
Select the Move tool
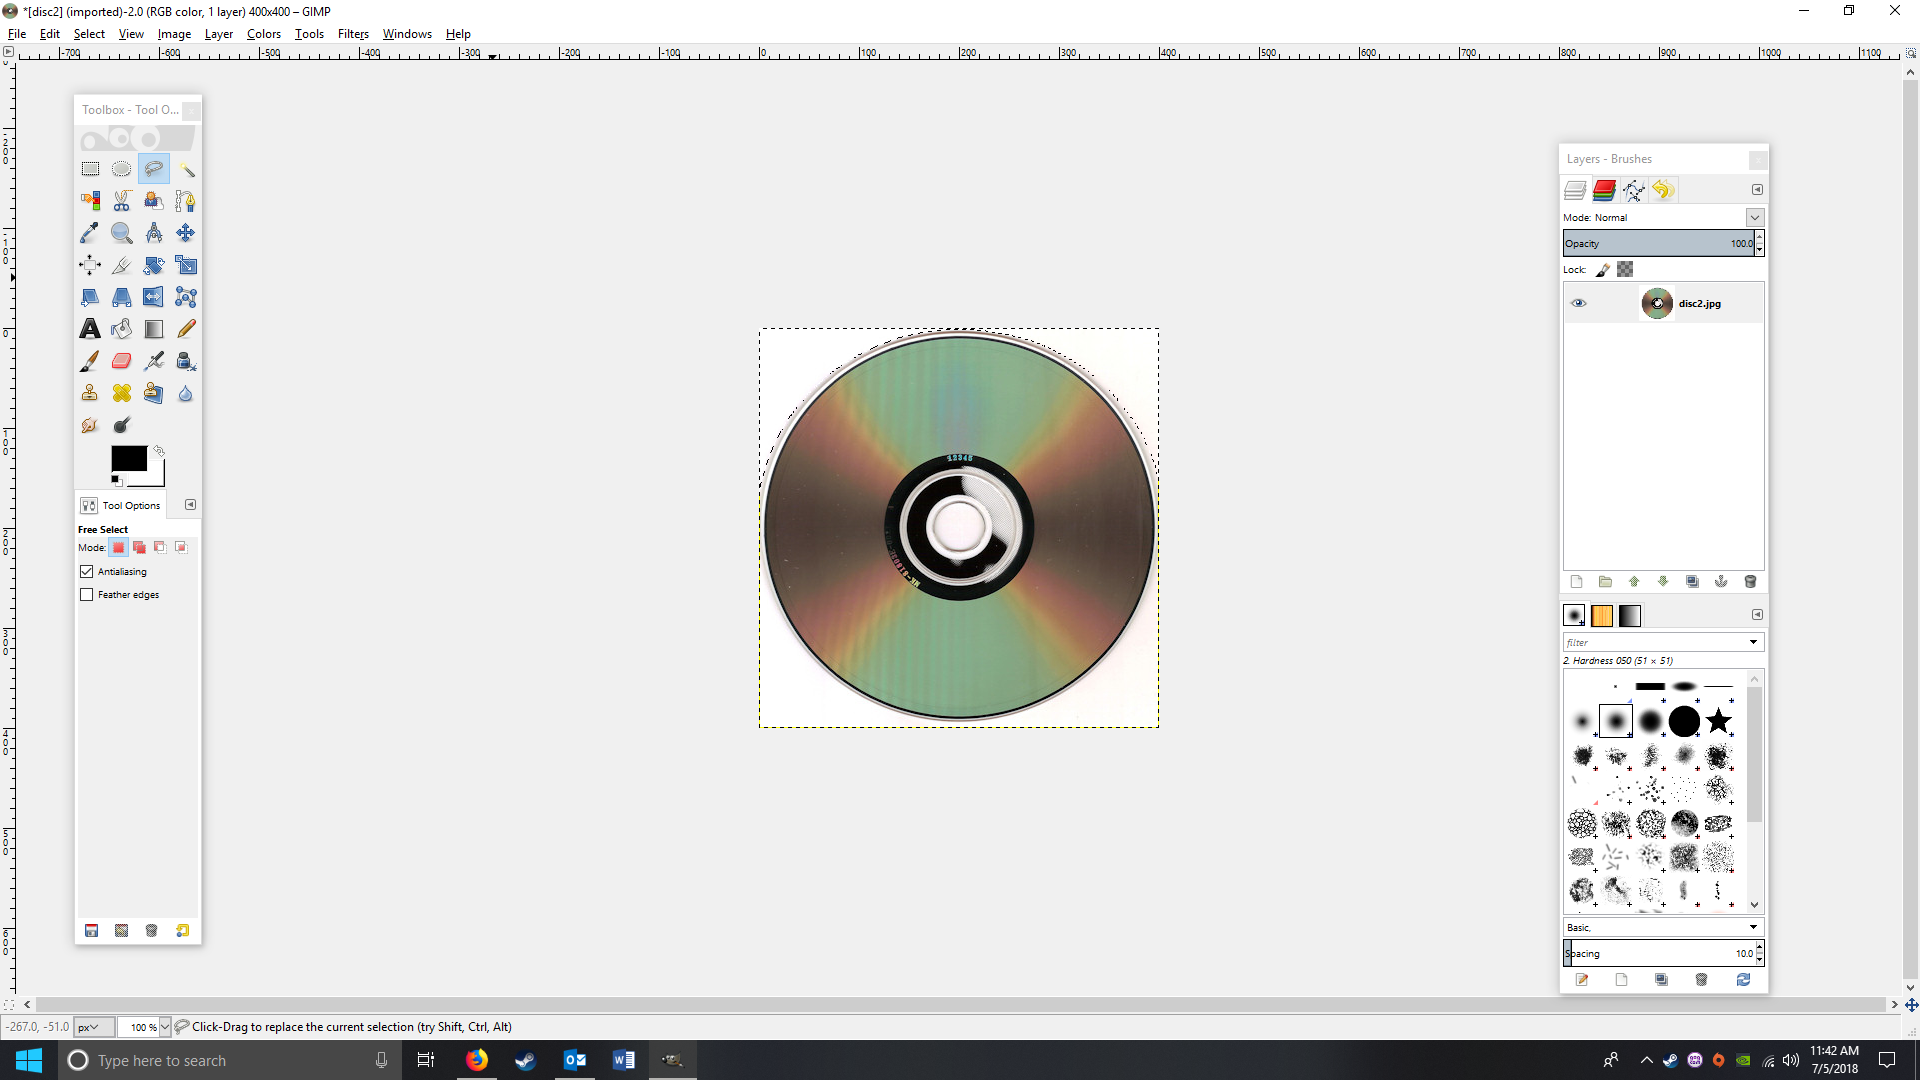[186, 233]
